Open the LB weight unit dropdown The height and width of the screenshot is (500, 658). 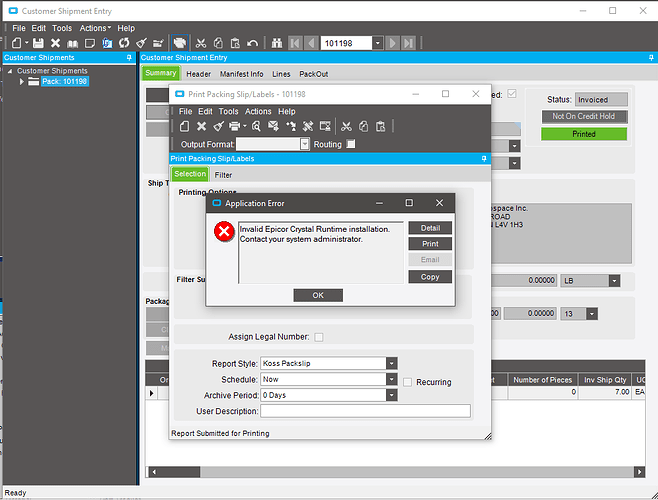pos(614,280)
